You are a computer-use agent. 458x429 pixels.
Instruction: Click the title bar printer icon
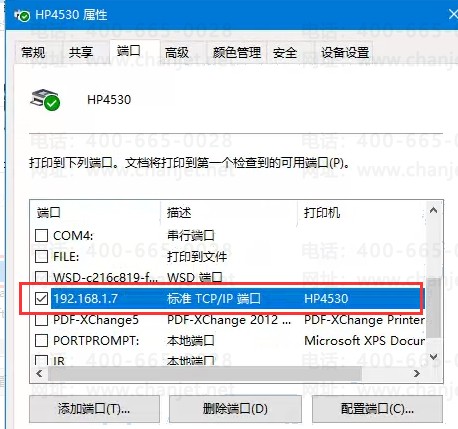(x=22, y=15)
